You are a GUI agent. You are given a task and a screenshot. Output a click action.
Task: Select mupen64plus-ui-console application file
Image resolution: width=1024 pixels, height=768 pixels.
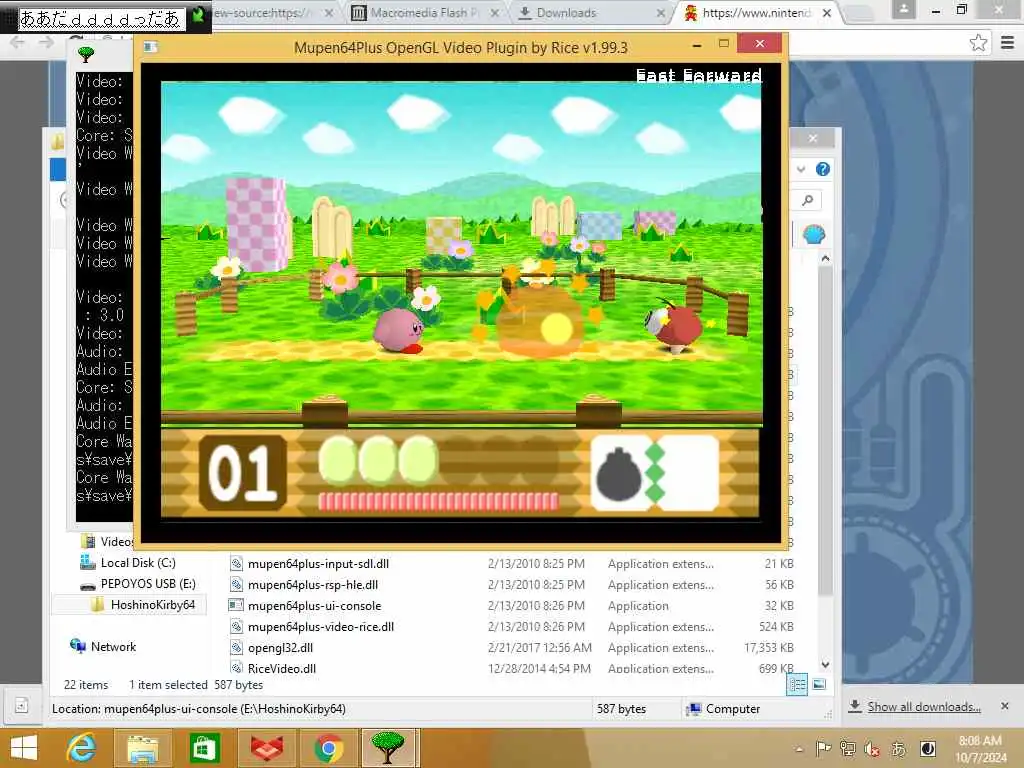pos(314,605)
